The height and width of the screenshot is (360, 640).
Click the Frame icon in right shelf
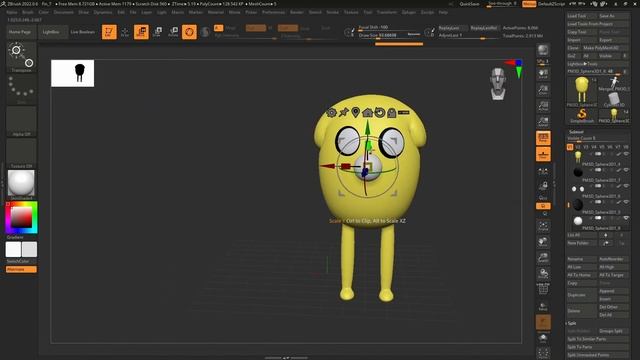(543, 226)
